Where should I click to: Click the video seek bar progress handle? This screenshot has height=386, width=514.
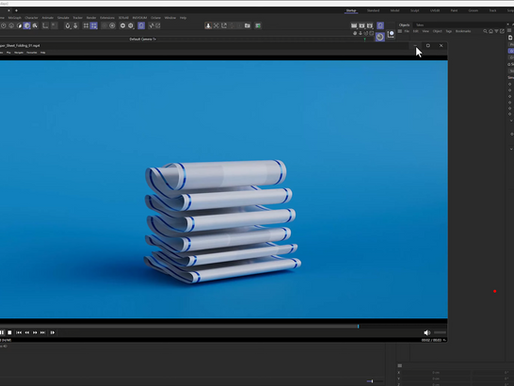click(x=358, y=326)
